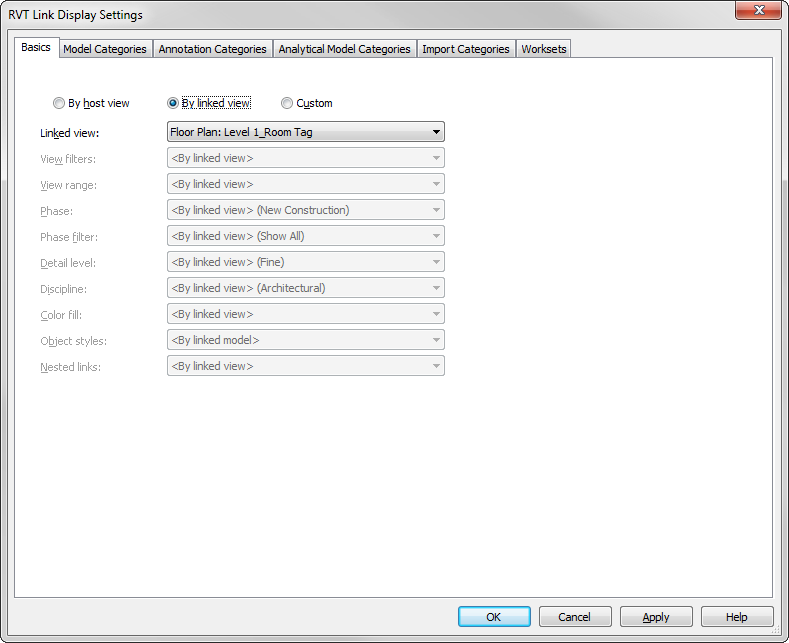Open the Import Categories tab
The width and height of the screenshot is (789, 643).
coord(466,49)
